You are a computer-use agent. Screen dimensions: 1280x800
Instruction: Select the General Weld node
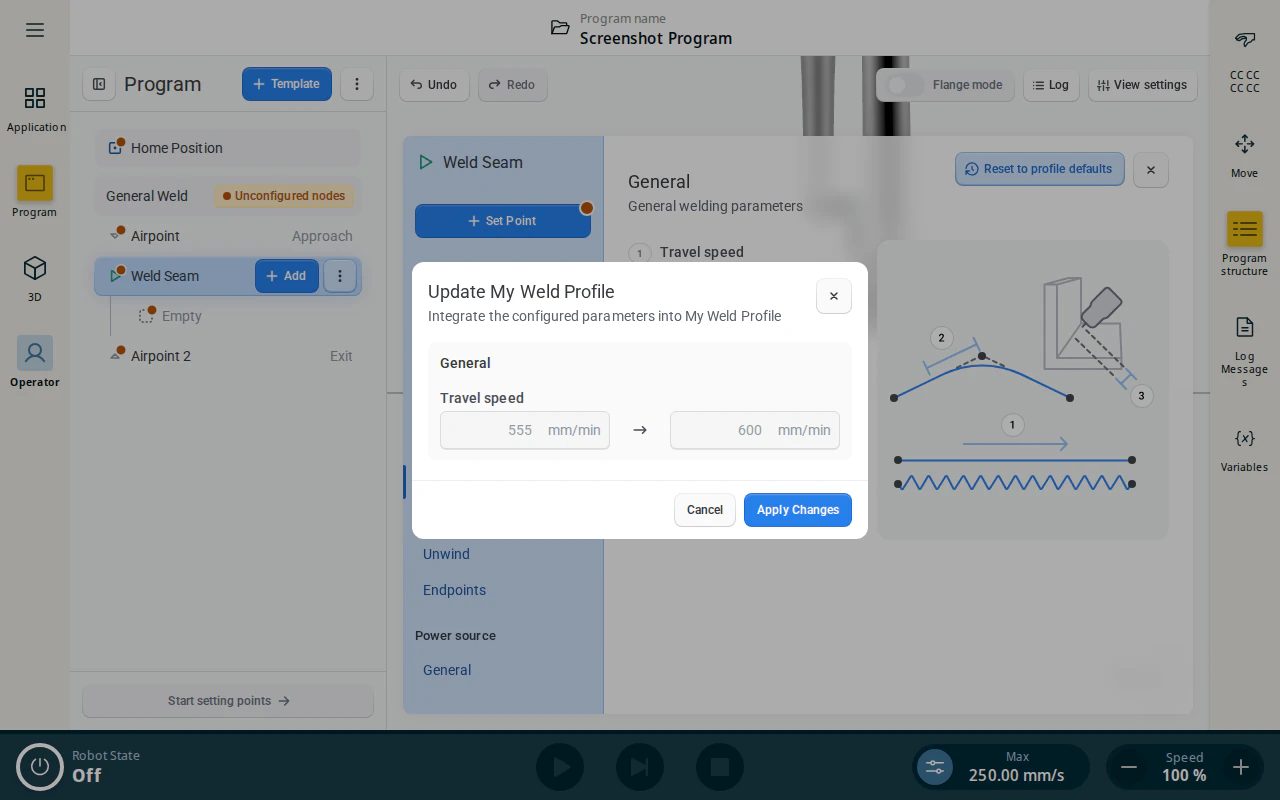click(x=228, y=196)
